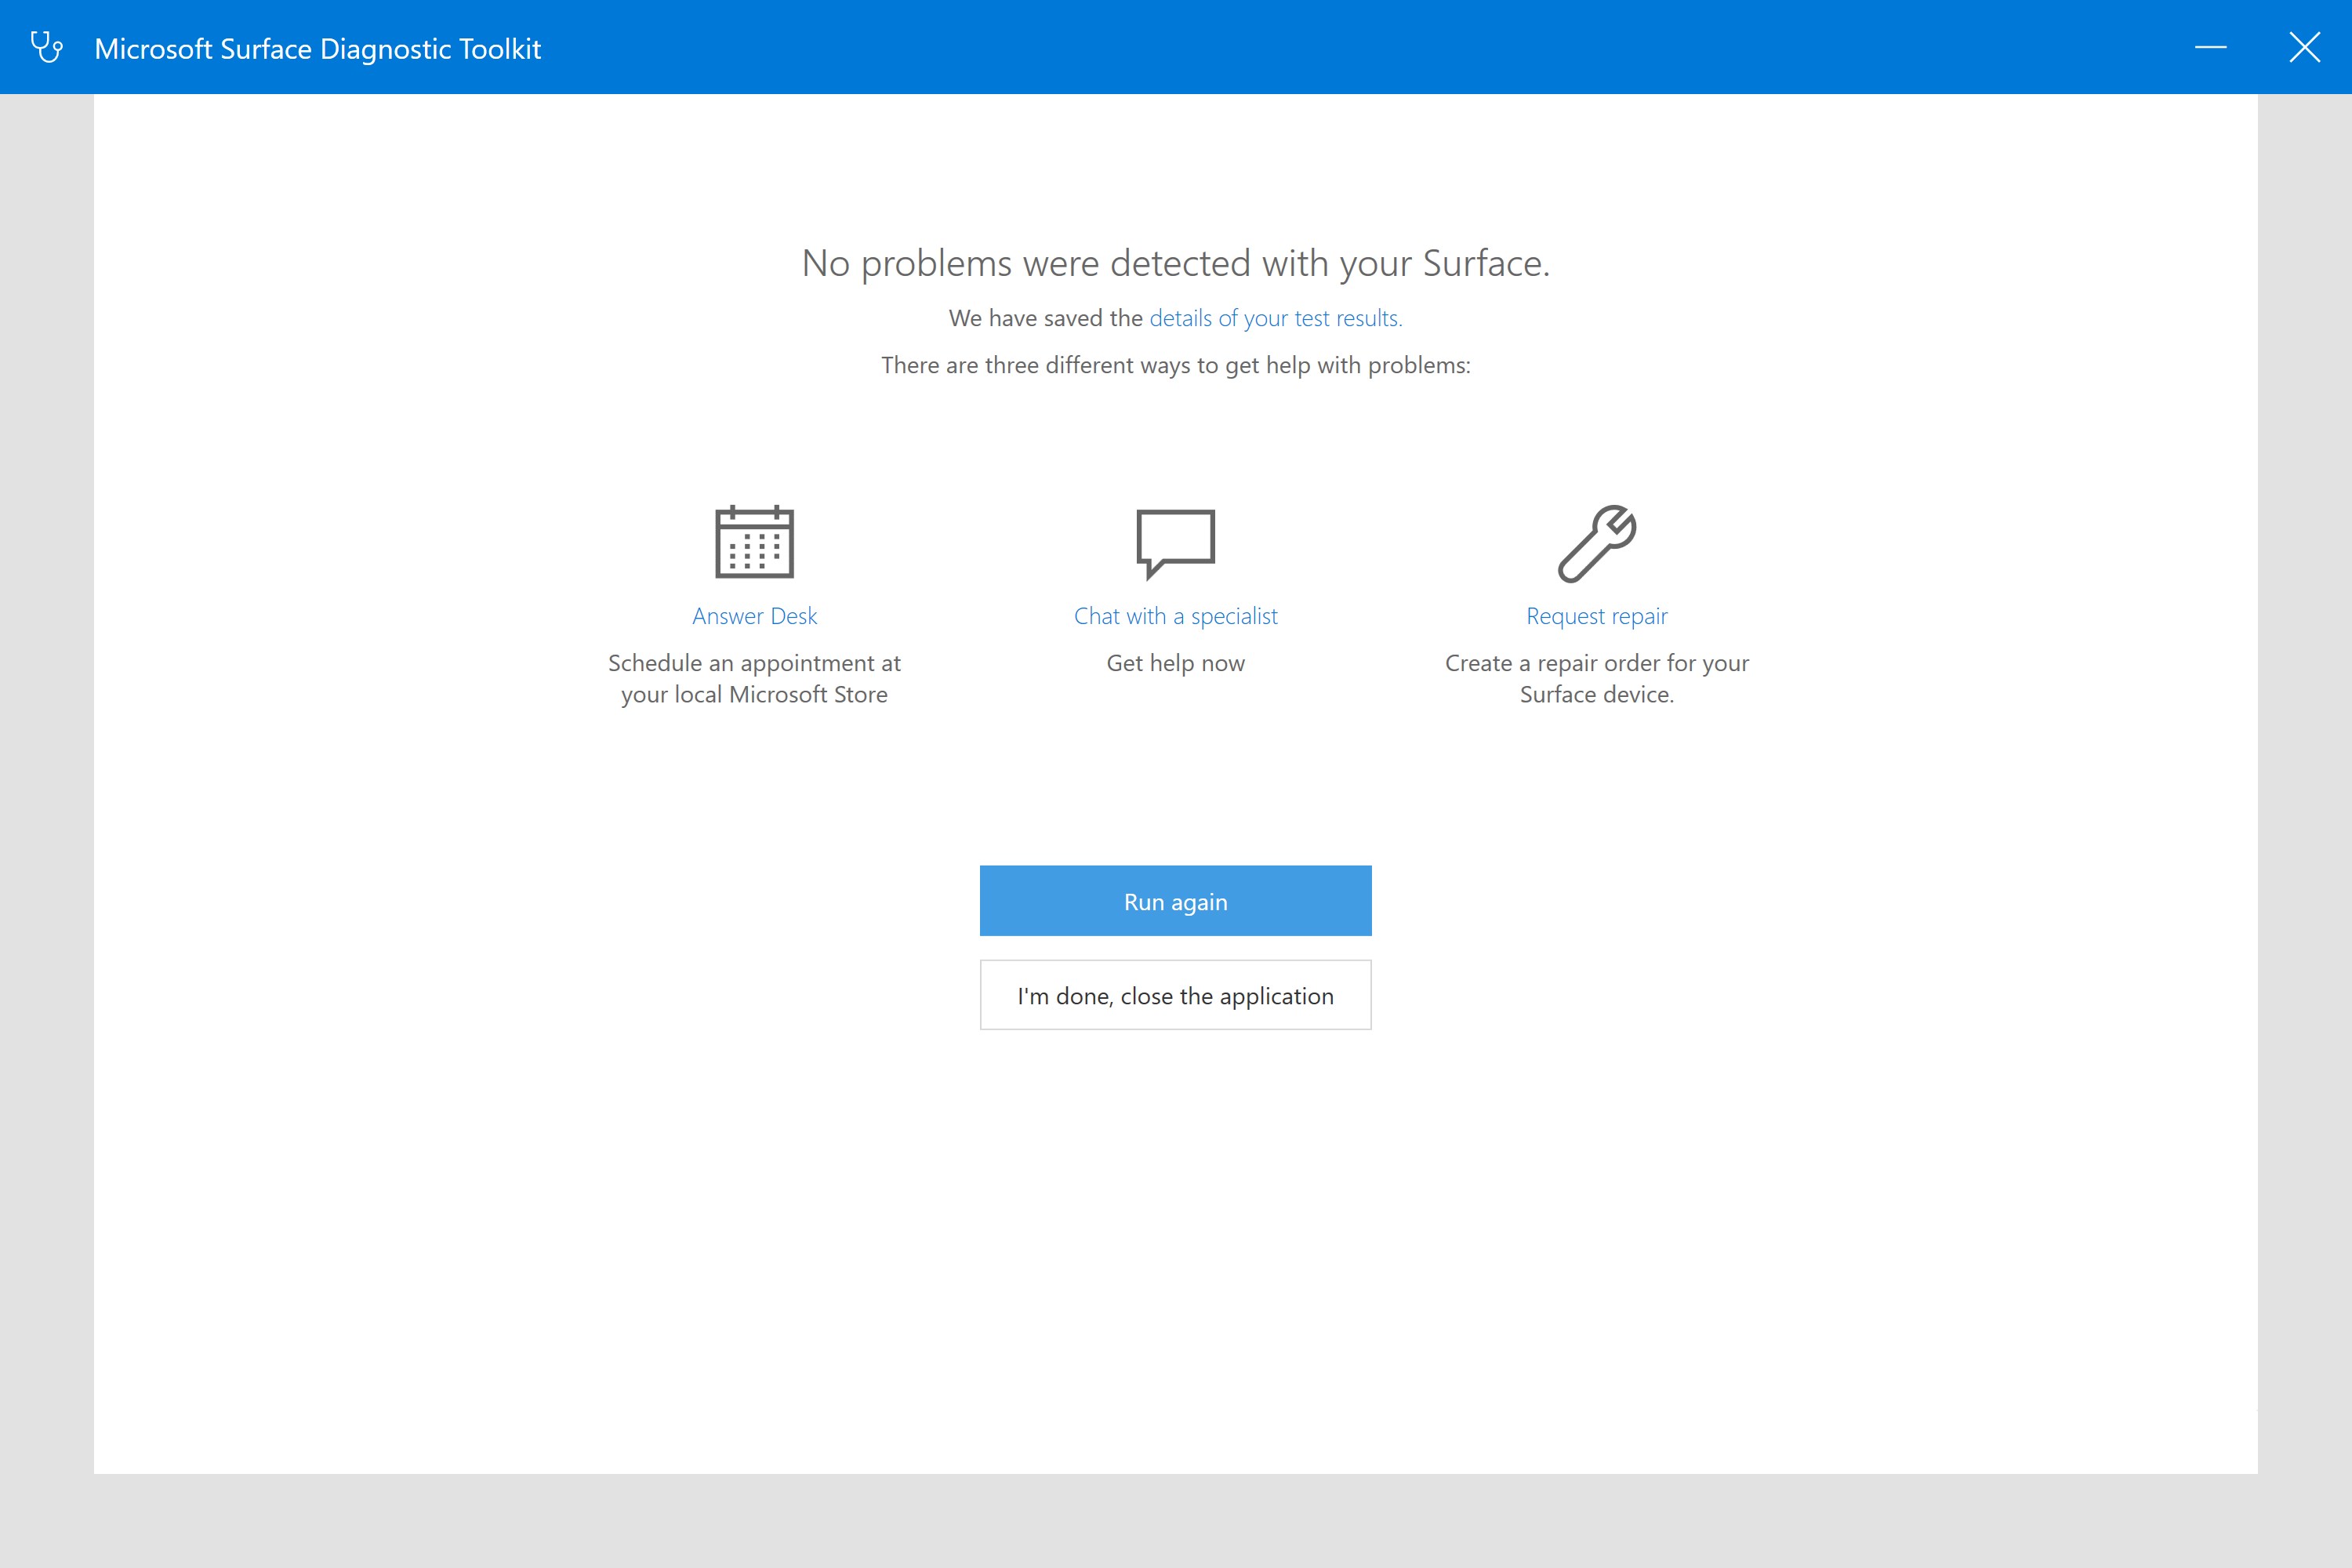
Task: Open the Request repair link
Action: tap(1595, 615)
